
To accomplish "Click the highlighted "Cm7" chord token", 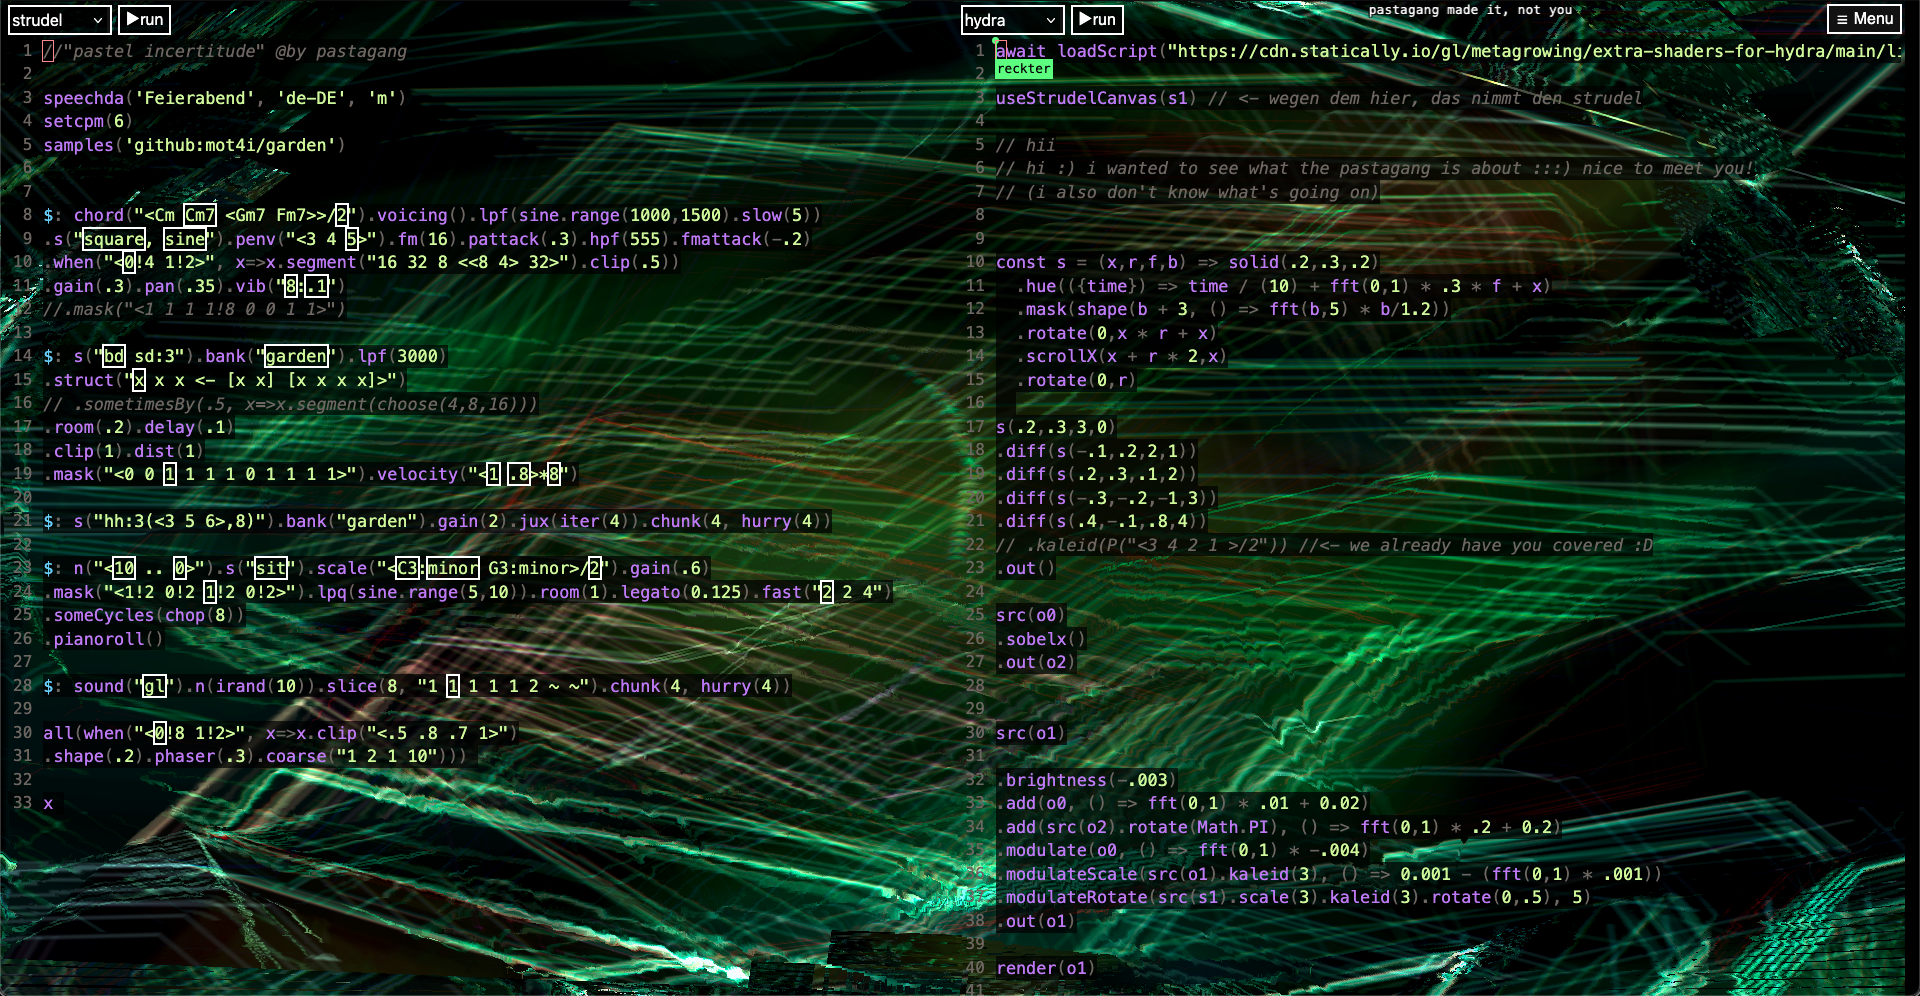I will (x=200, y=215).
